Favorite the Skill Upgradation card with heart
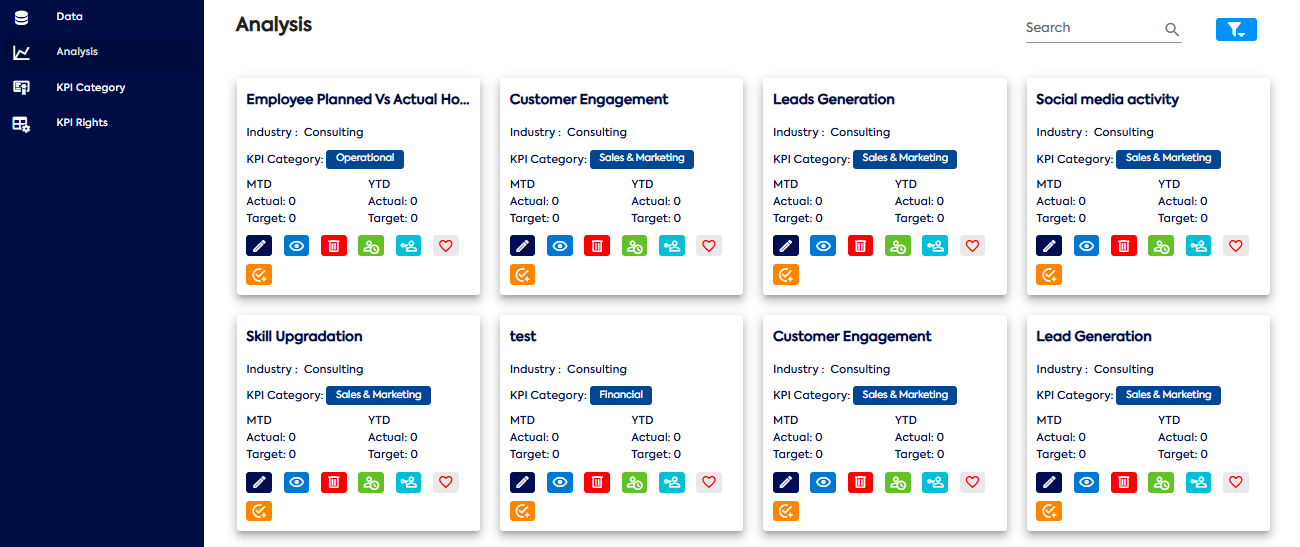Viewport: 1300px width, 547px height. [446, 482]
